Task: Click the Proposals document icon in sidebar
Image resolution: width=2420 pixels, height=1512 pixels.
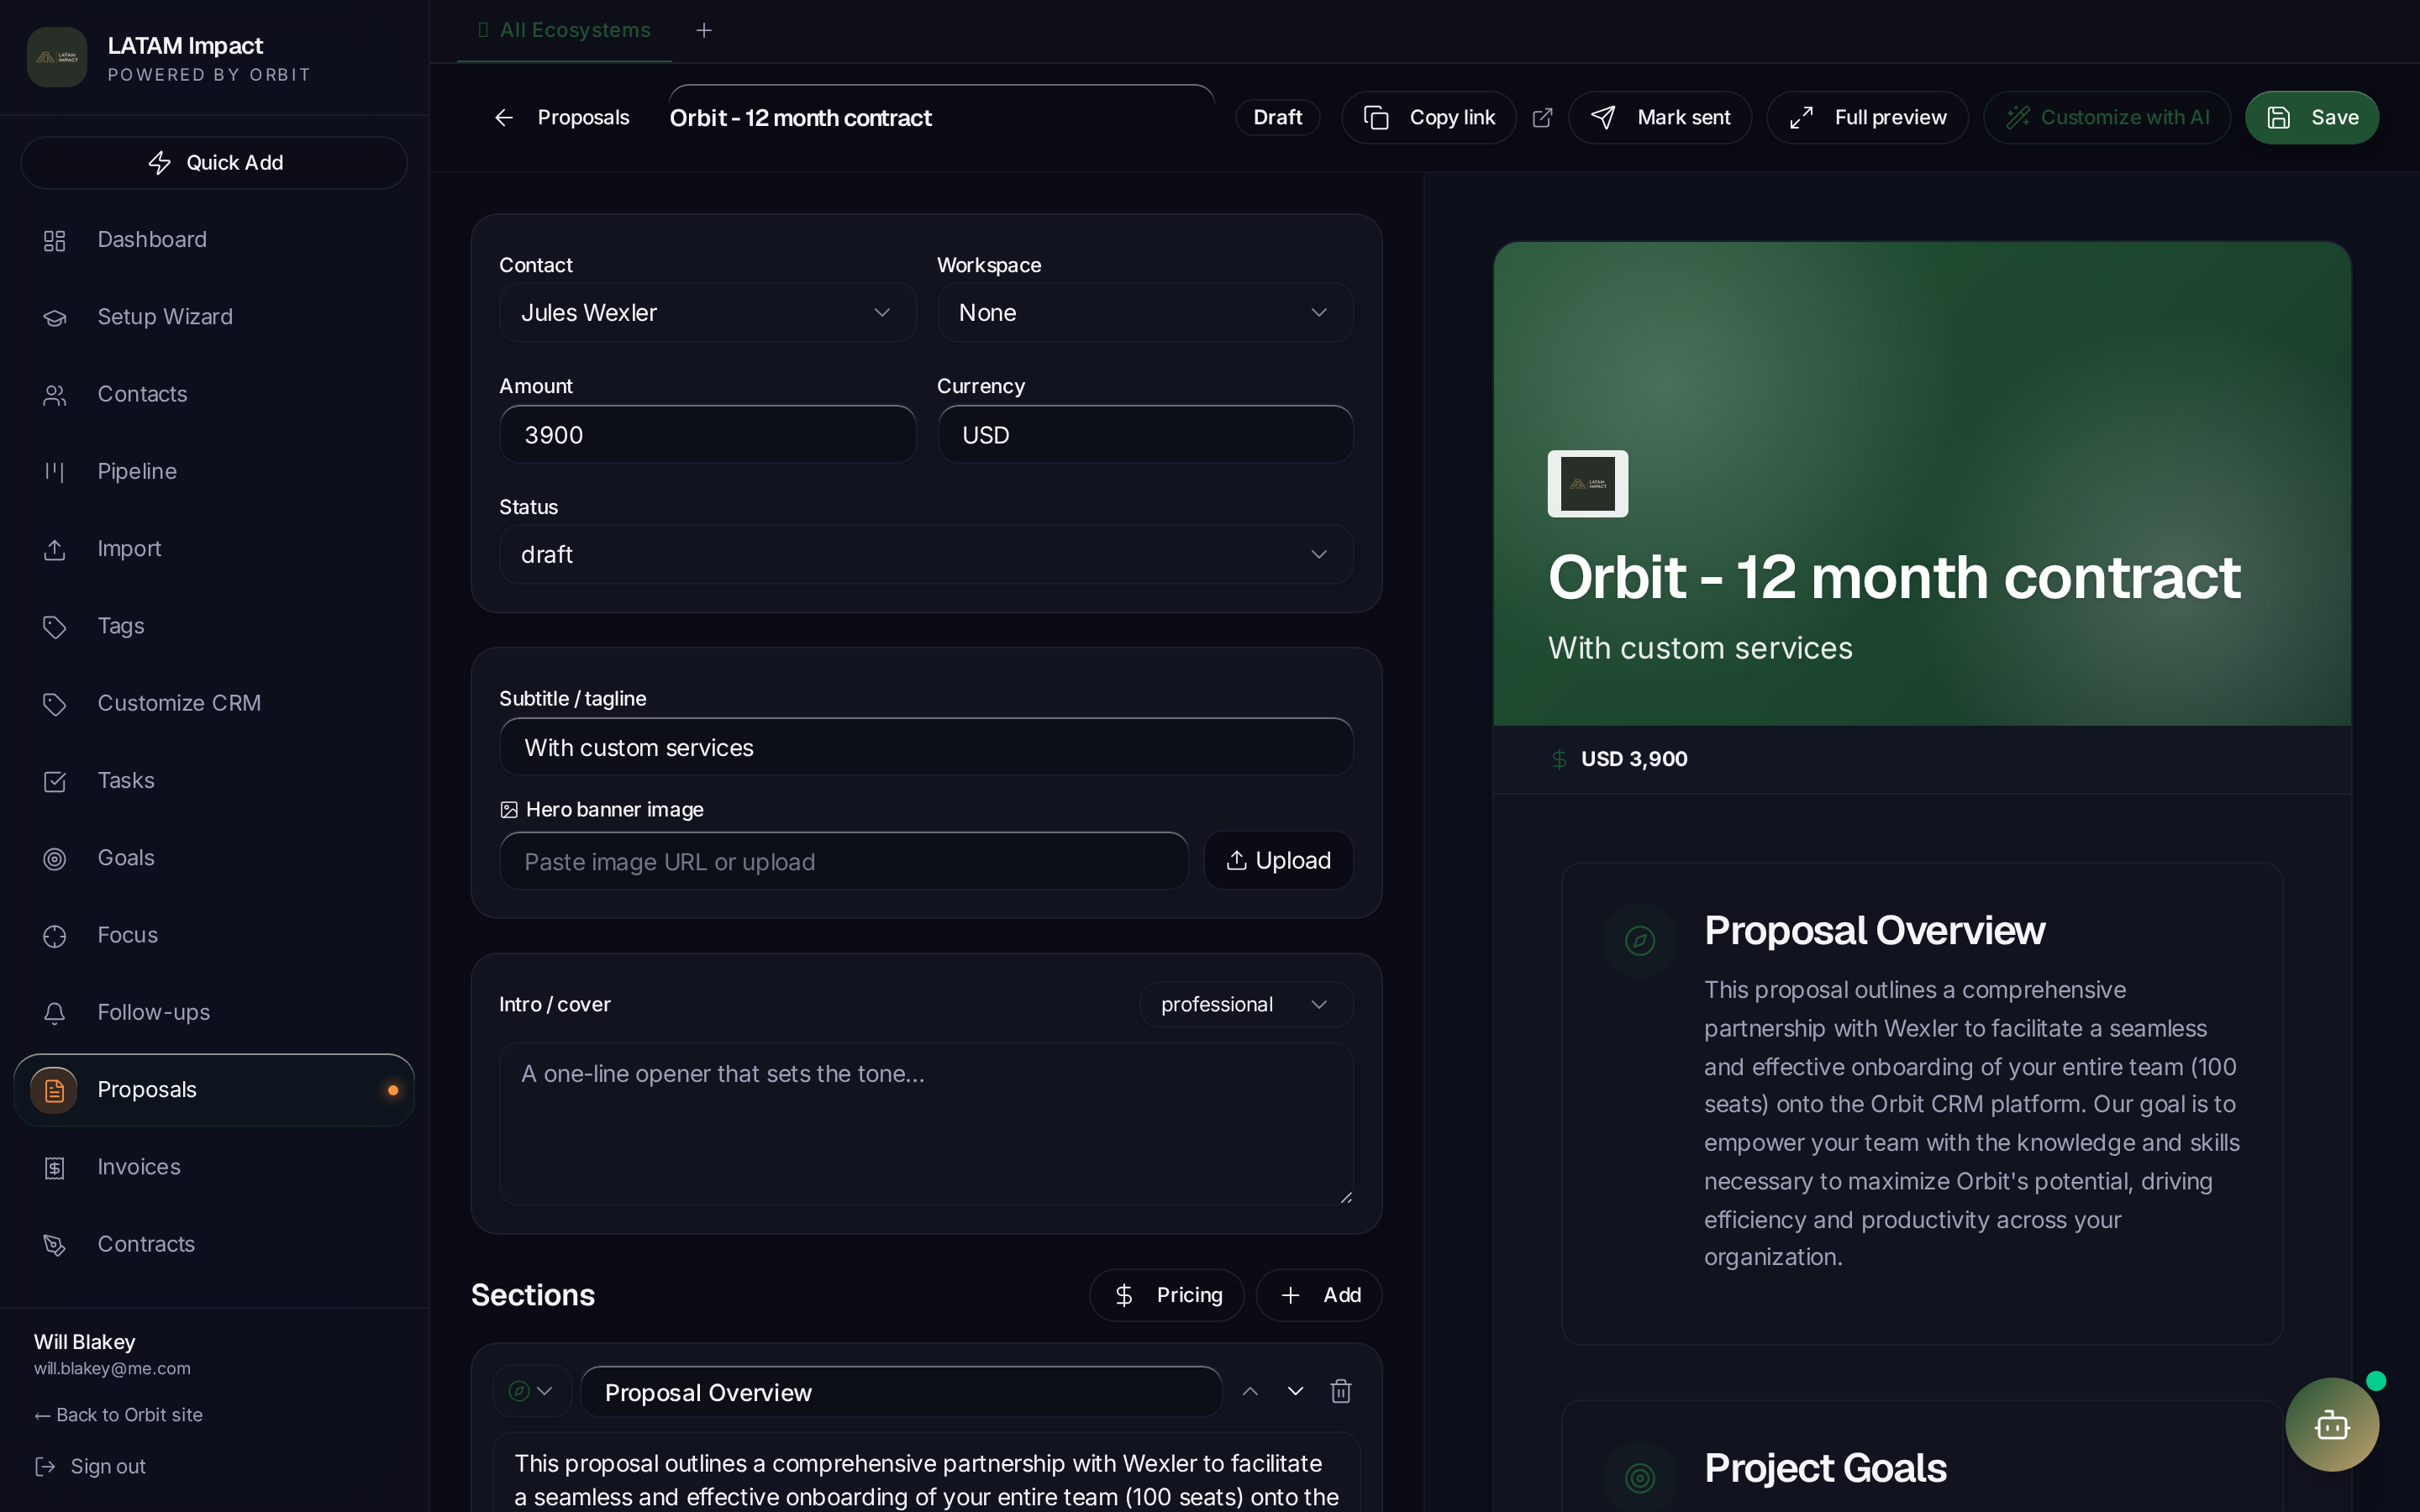Action: pos(54,1090)
